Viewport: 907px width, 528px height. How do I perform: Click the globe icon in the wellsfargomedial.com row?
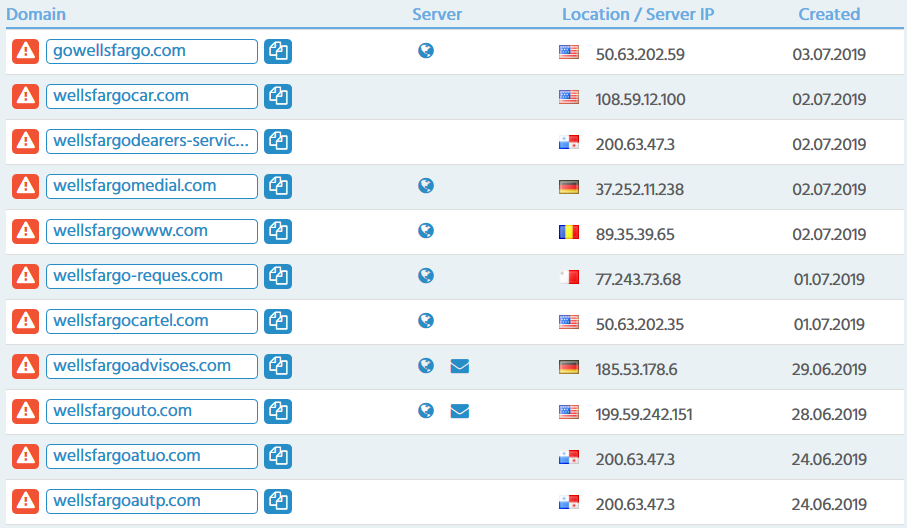click(426, 186)
